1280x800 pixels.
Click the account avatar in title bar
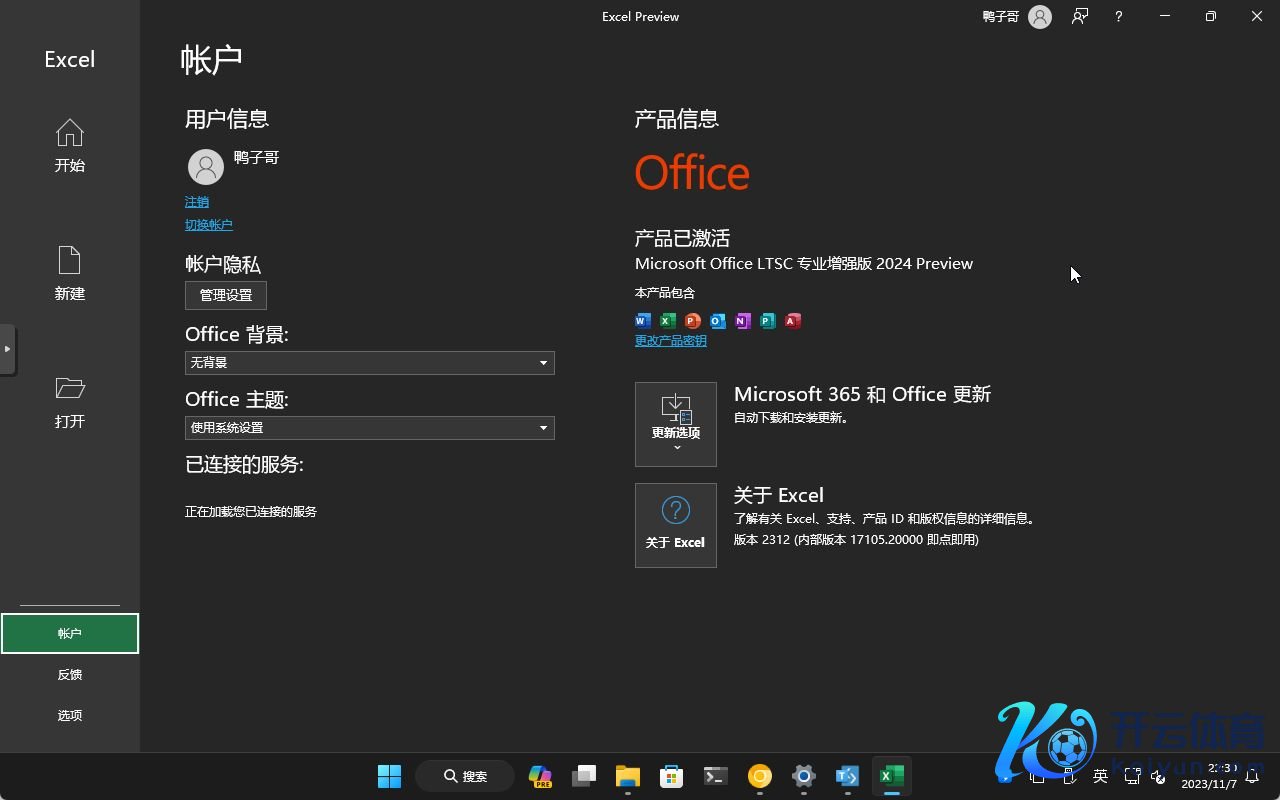1040,17
